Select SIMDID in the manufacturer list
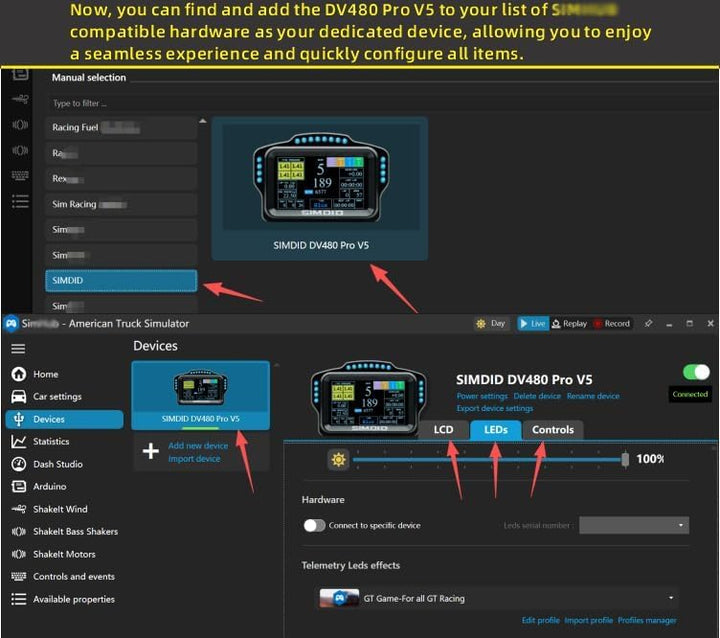720x638 pixels. [121, 280]
